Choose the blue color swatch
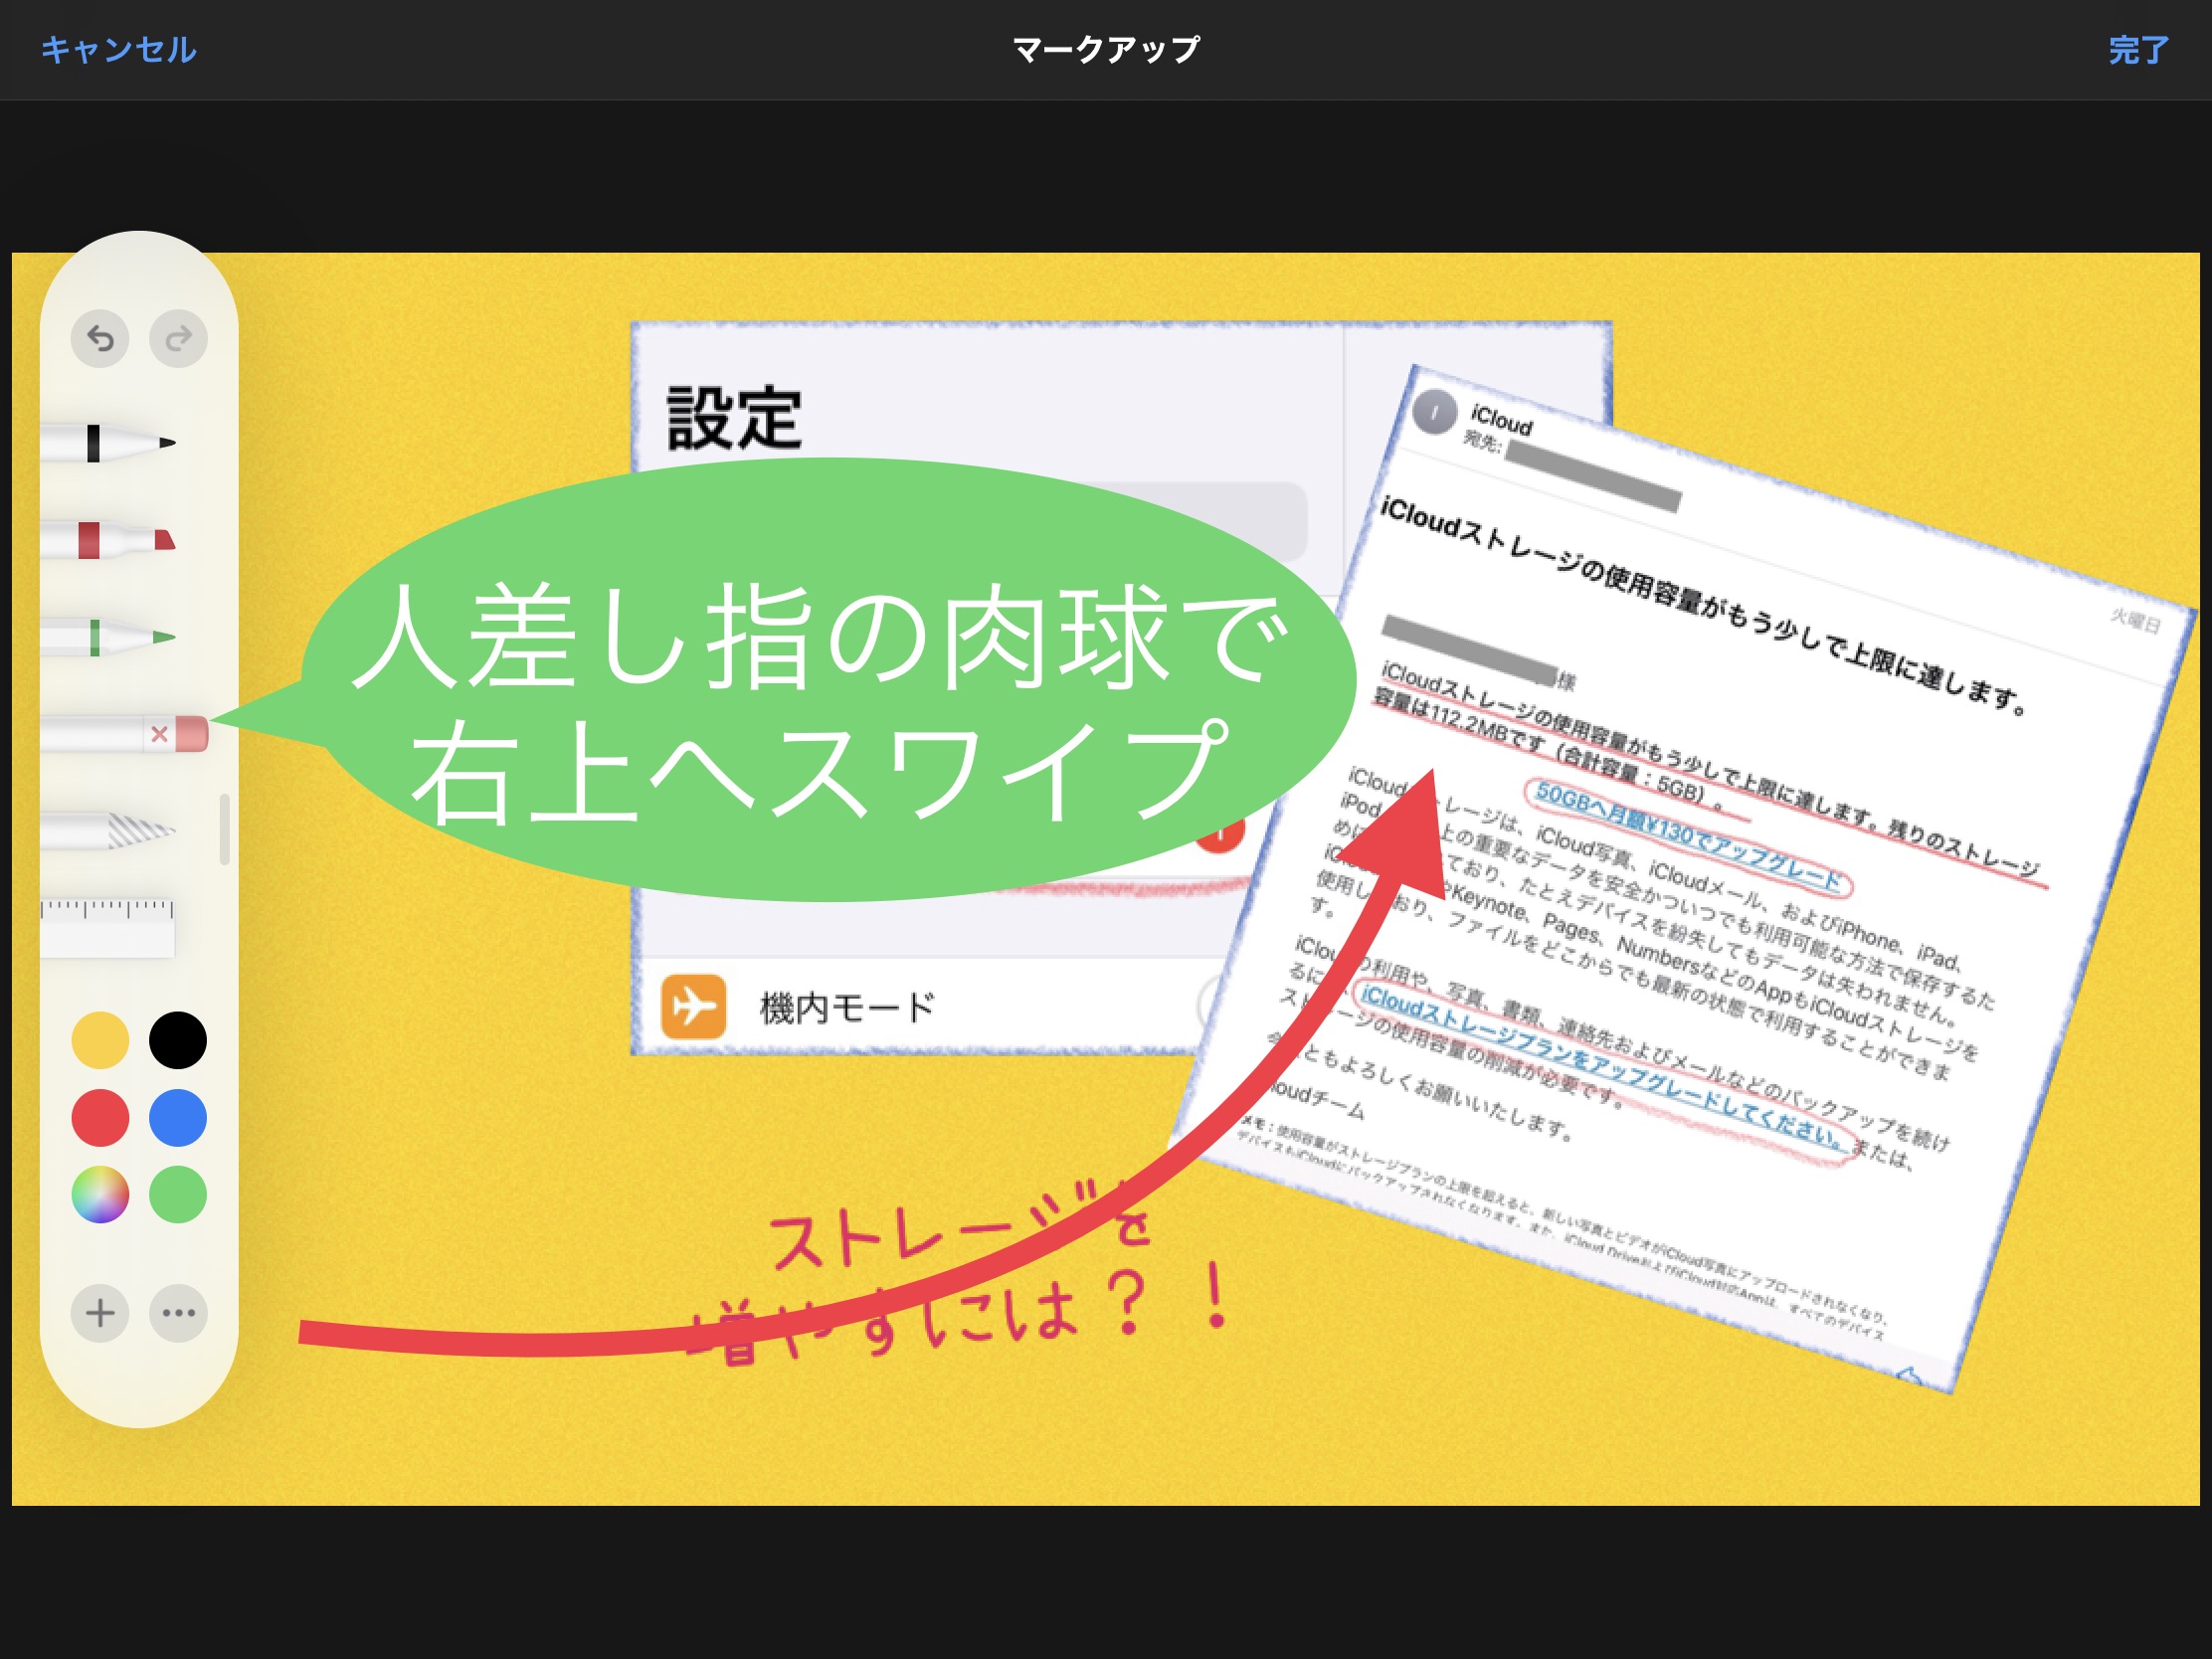 pos(178,1118)
